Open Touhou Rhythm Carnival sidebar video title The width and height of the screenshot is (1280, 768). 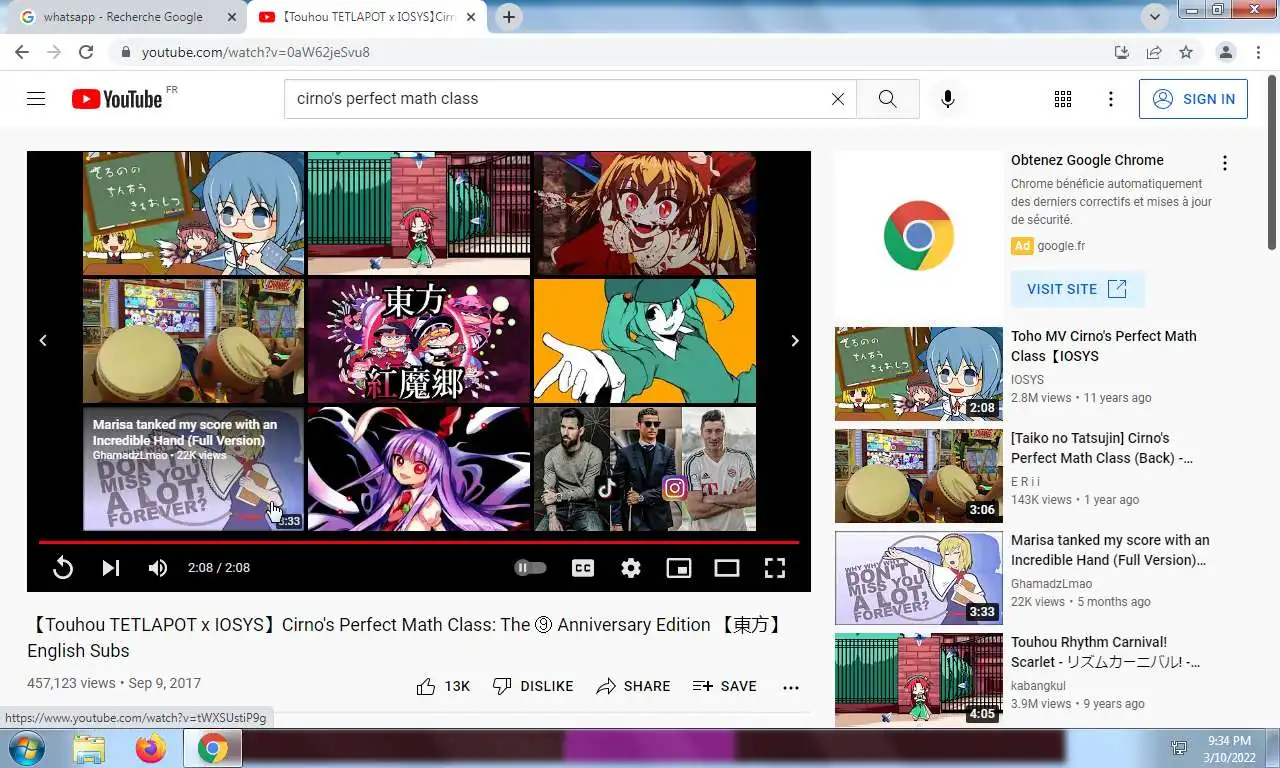[1106, 652]
